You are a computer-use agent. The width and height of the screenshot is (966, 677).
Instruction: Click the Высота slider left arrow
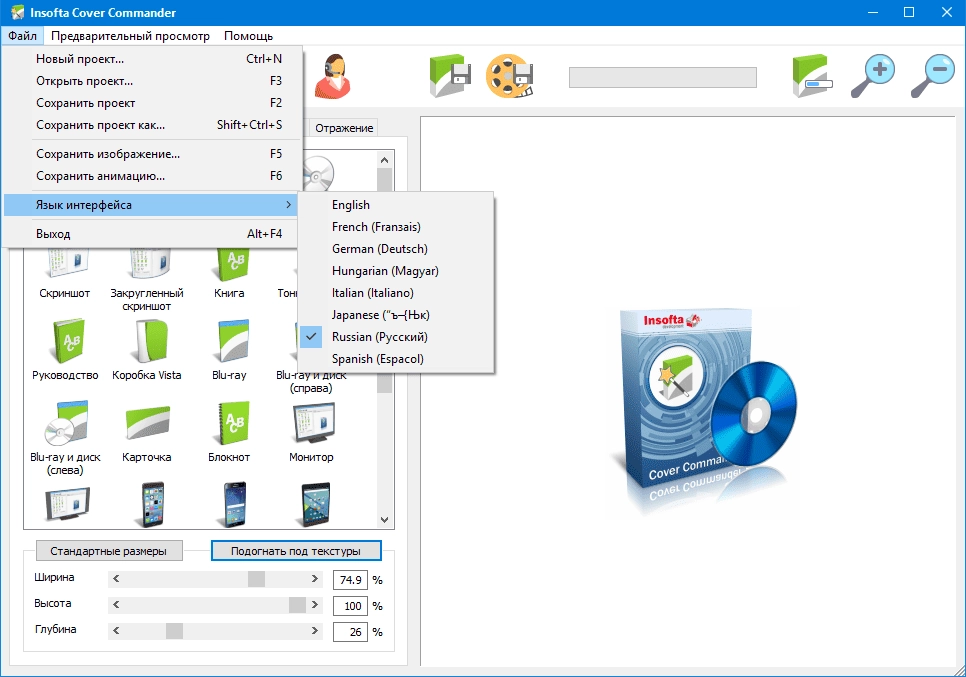[116, 605]
